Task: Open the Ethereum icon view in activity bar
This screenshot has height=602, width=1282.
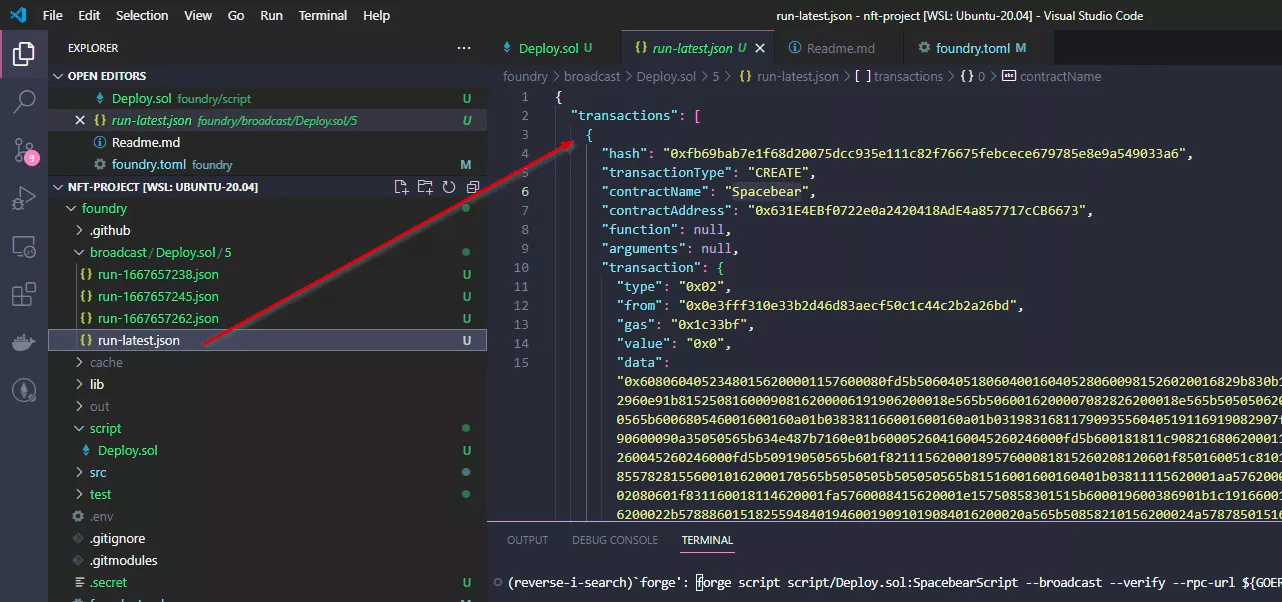Action: 24,391
